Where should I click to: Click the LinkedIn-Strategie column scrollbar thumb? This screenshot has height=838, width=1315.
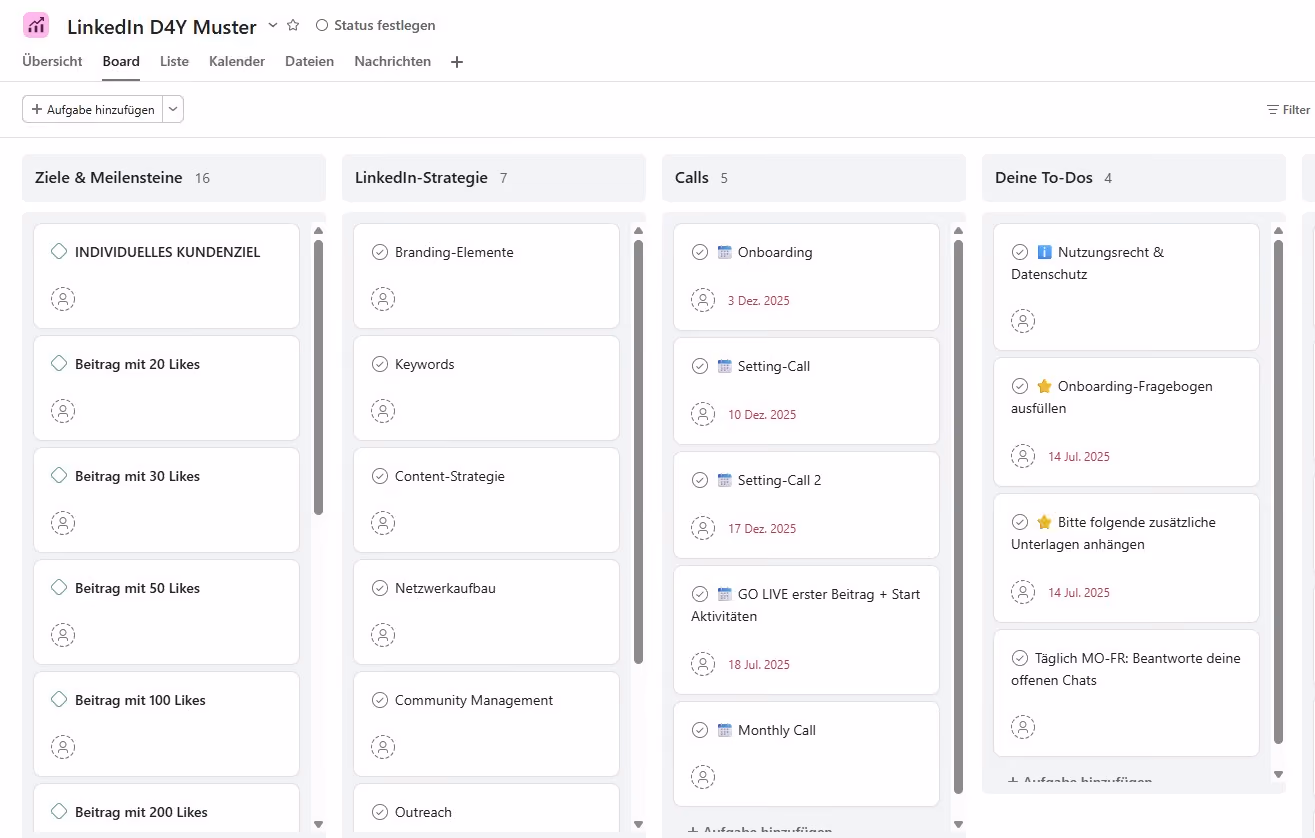[638, 452]
